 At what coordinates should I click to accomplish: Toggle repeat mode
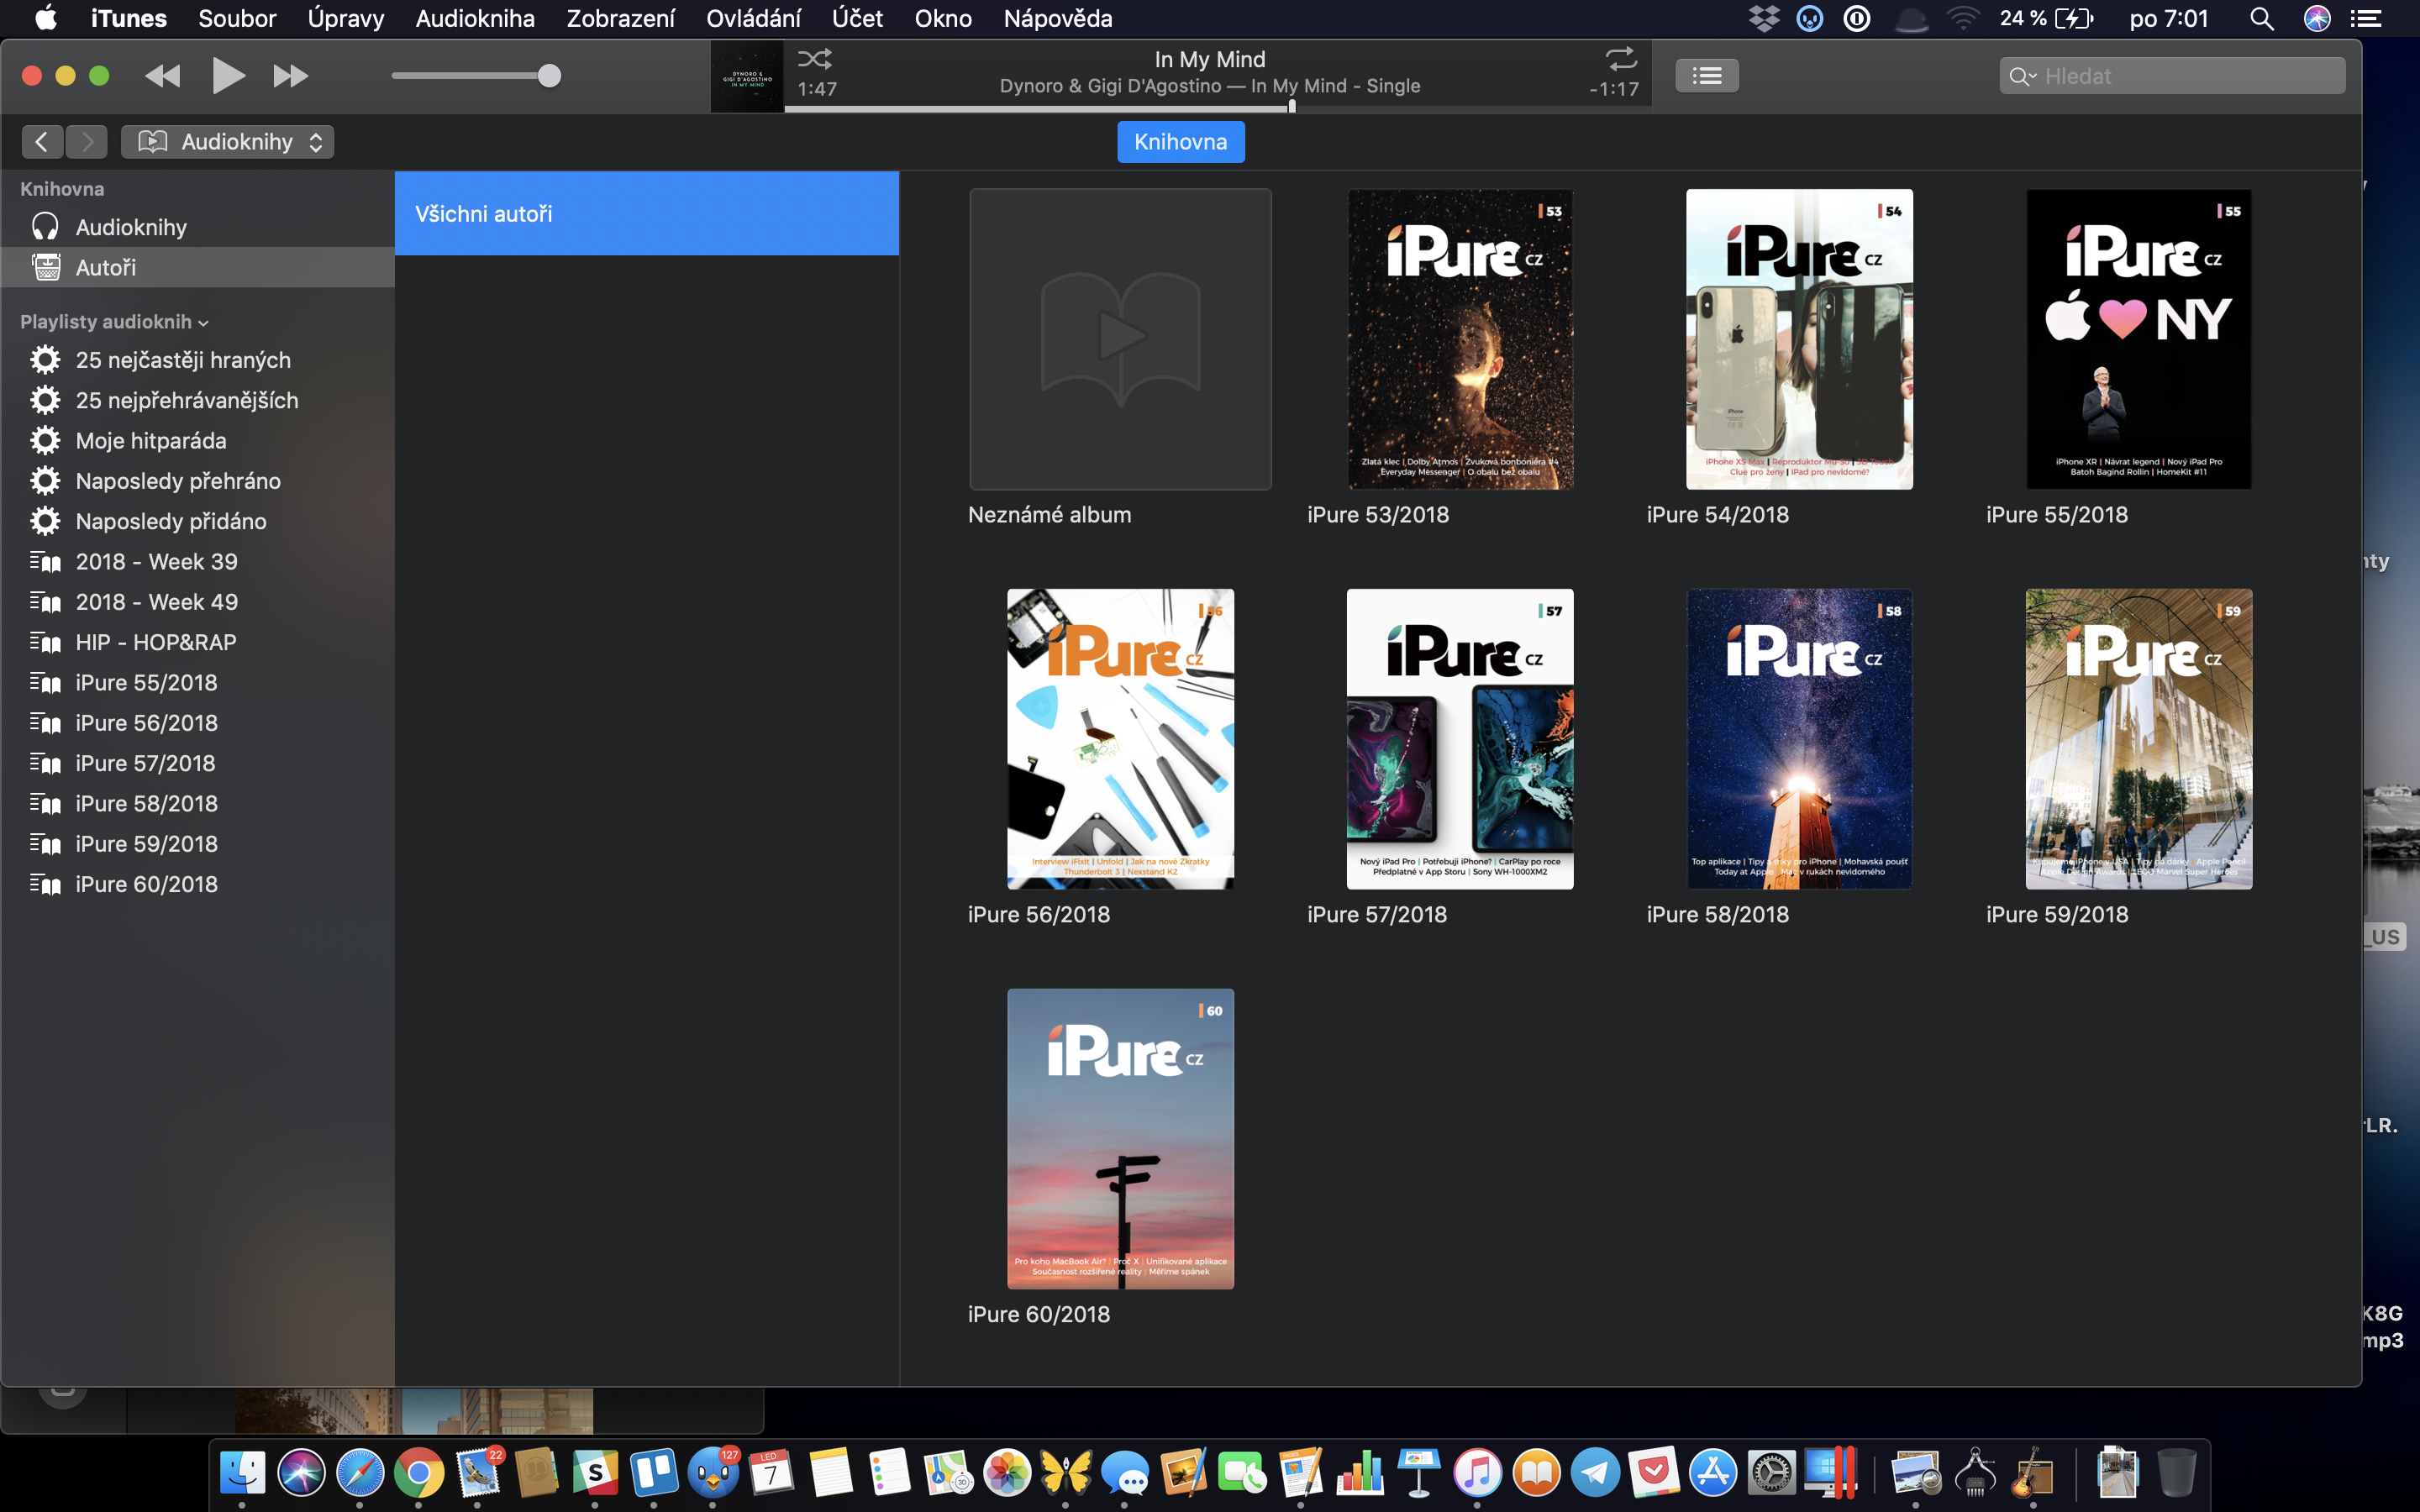(x=1620, y=59)
